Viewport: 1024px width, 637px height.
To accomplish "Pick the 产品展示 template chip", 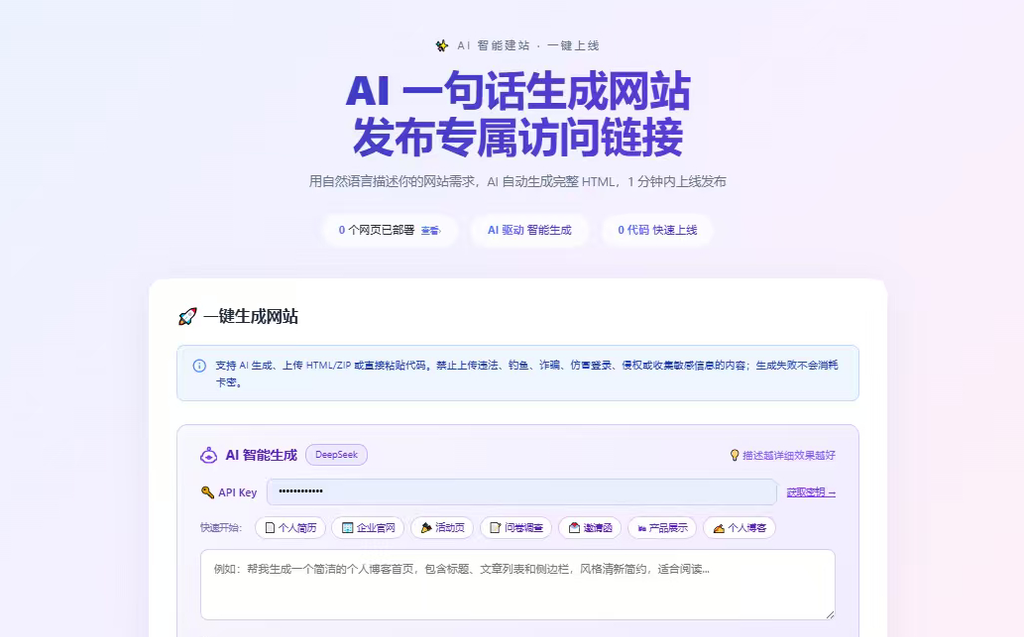I will (x=662, y=528).
